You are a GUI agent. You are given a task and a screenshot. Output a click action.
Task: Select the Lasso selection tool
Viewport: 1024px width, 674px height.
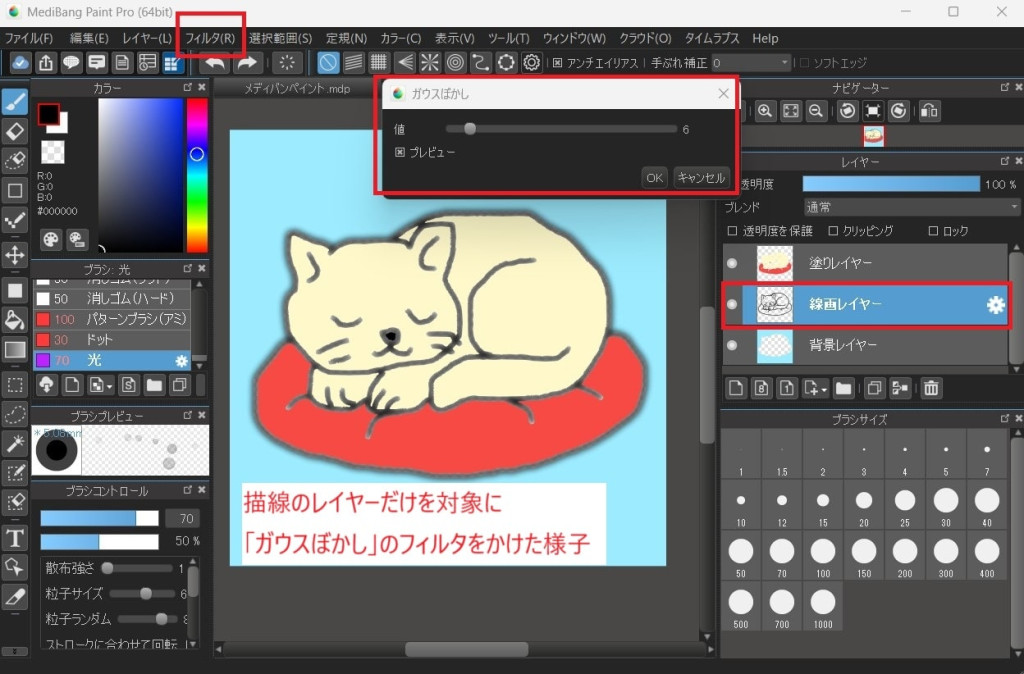coord(14,415)
